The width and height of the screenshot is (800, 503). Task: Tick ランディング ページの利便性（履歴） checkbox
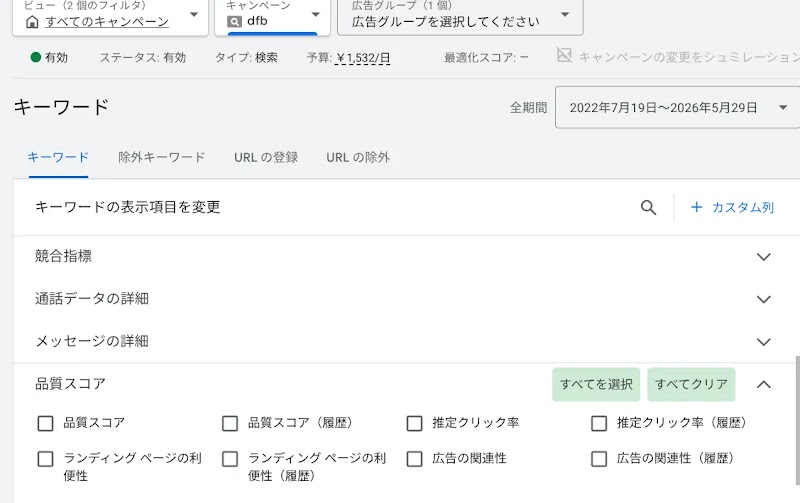click(230, 459)
